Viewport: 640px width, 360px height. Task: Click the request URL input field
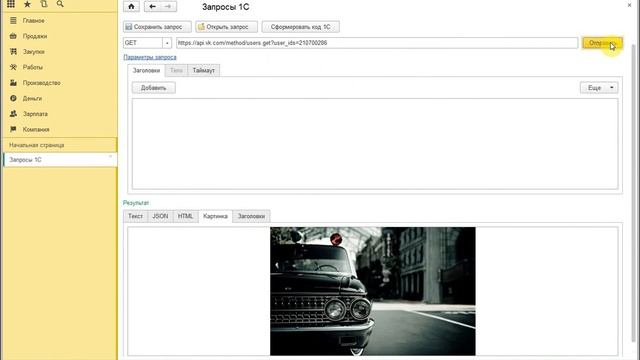[377, 43]
